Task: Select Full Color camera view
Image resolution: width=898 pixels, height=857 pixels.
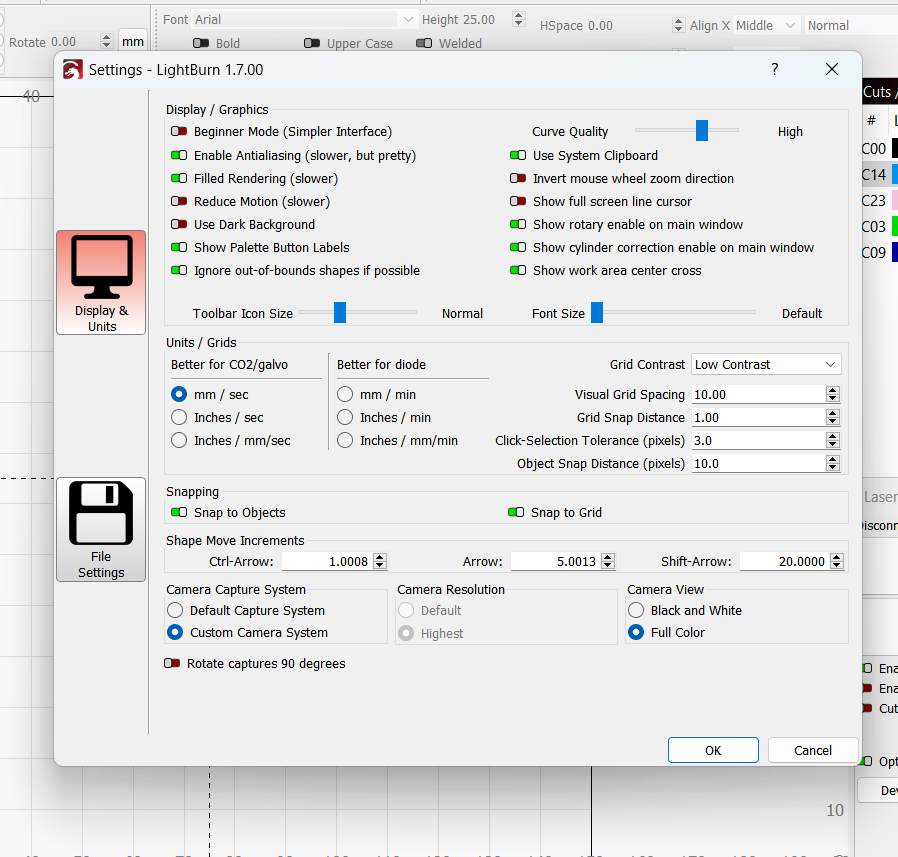Action: (636, 632)
